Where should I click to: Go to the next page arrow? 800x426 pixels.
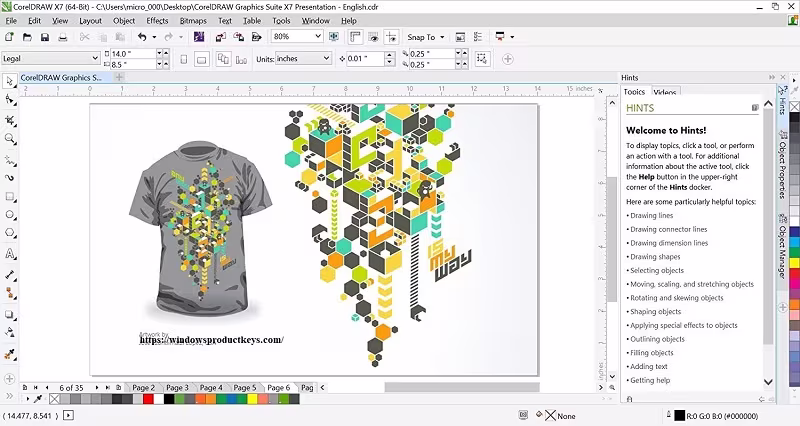pos(97,388)
